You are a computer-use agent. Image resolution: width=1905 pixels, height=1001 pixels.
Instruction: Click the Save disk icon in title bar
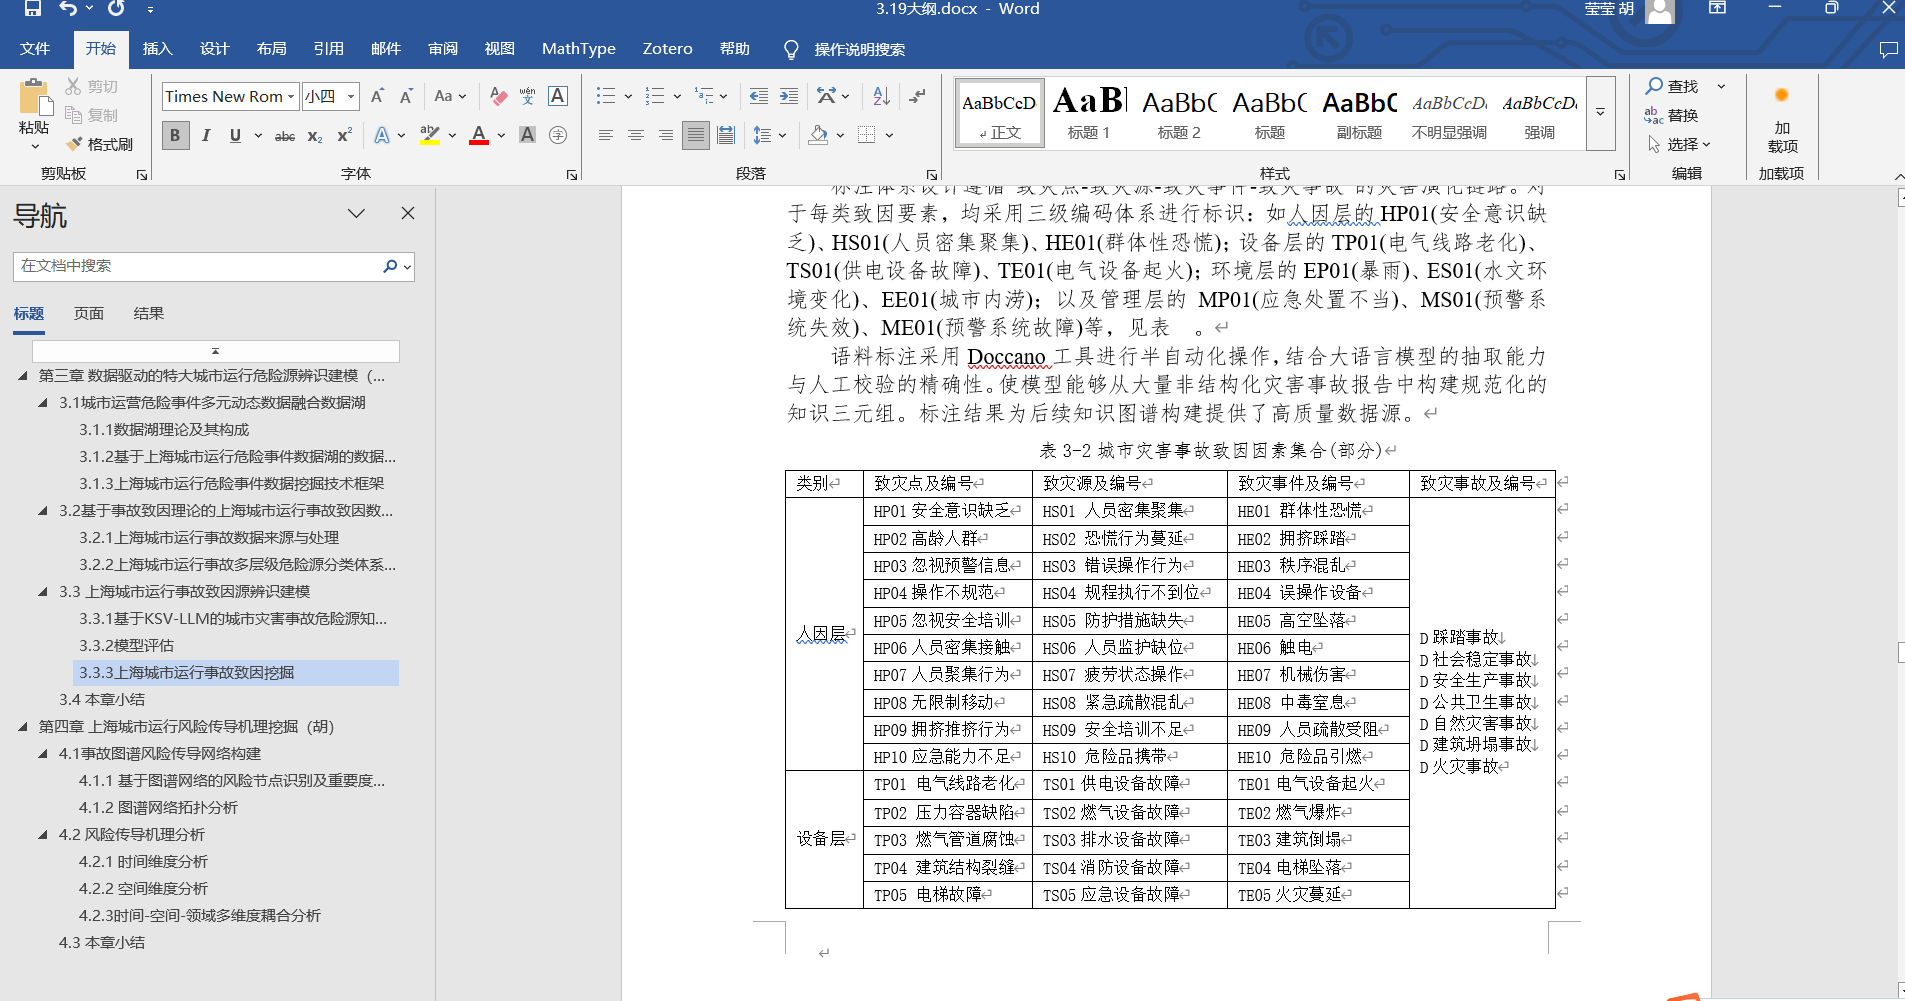click(x=32, y=8)
